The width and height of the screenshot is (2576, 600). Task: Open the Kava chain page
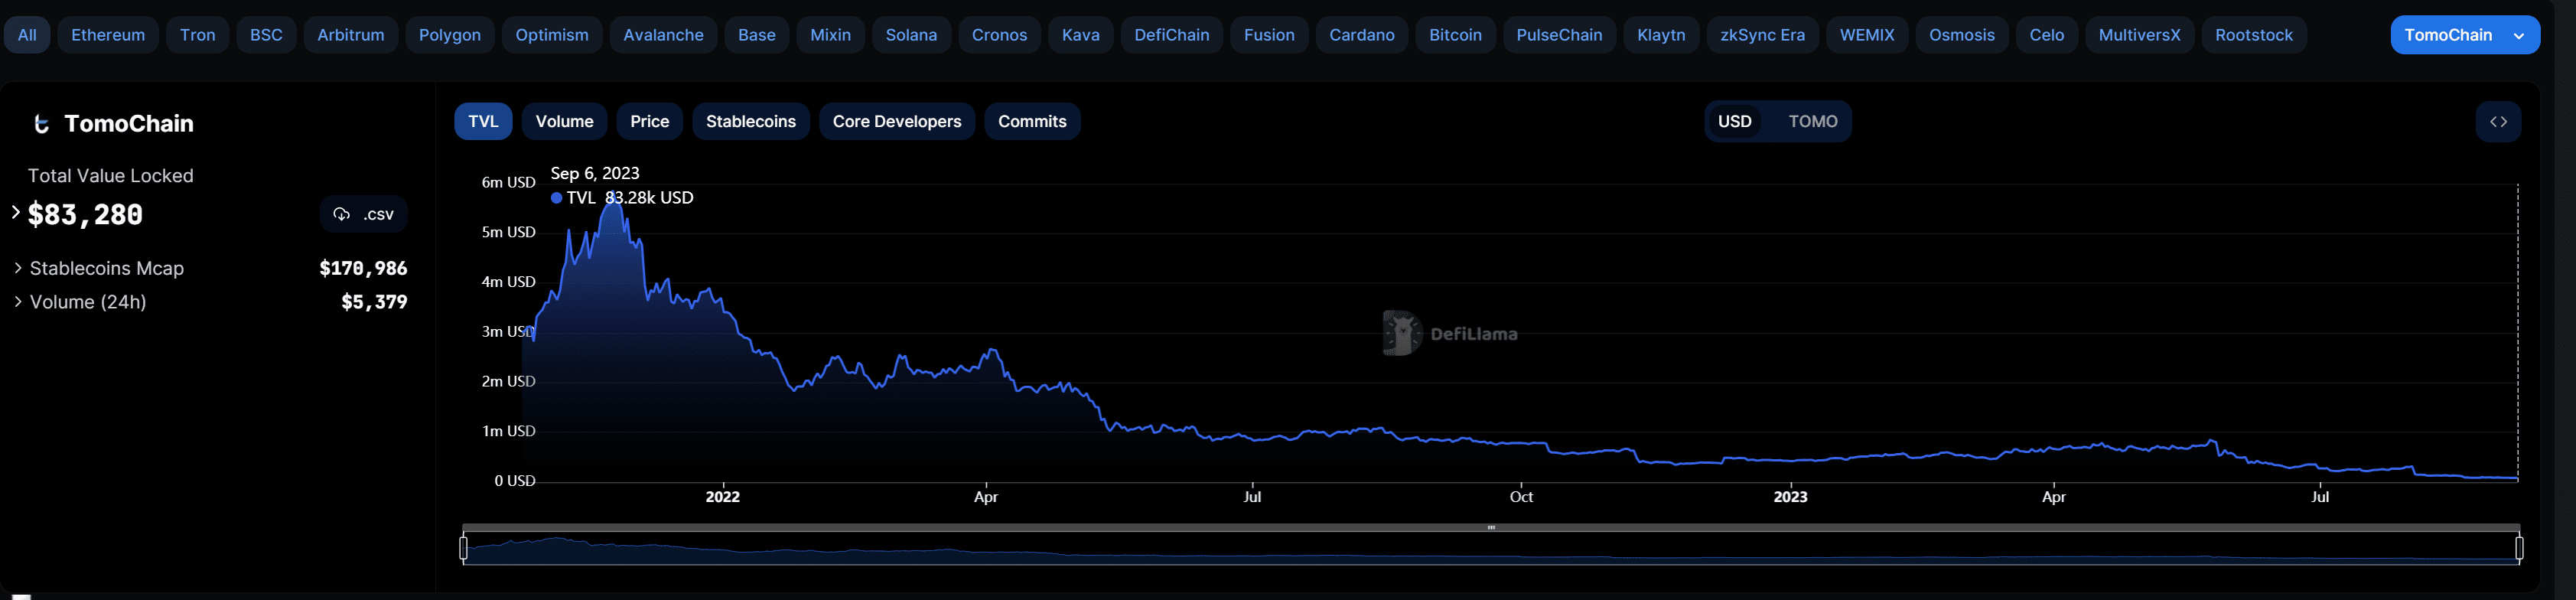[1080, 35]
